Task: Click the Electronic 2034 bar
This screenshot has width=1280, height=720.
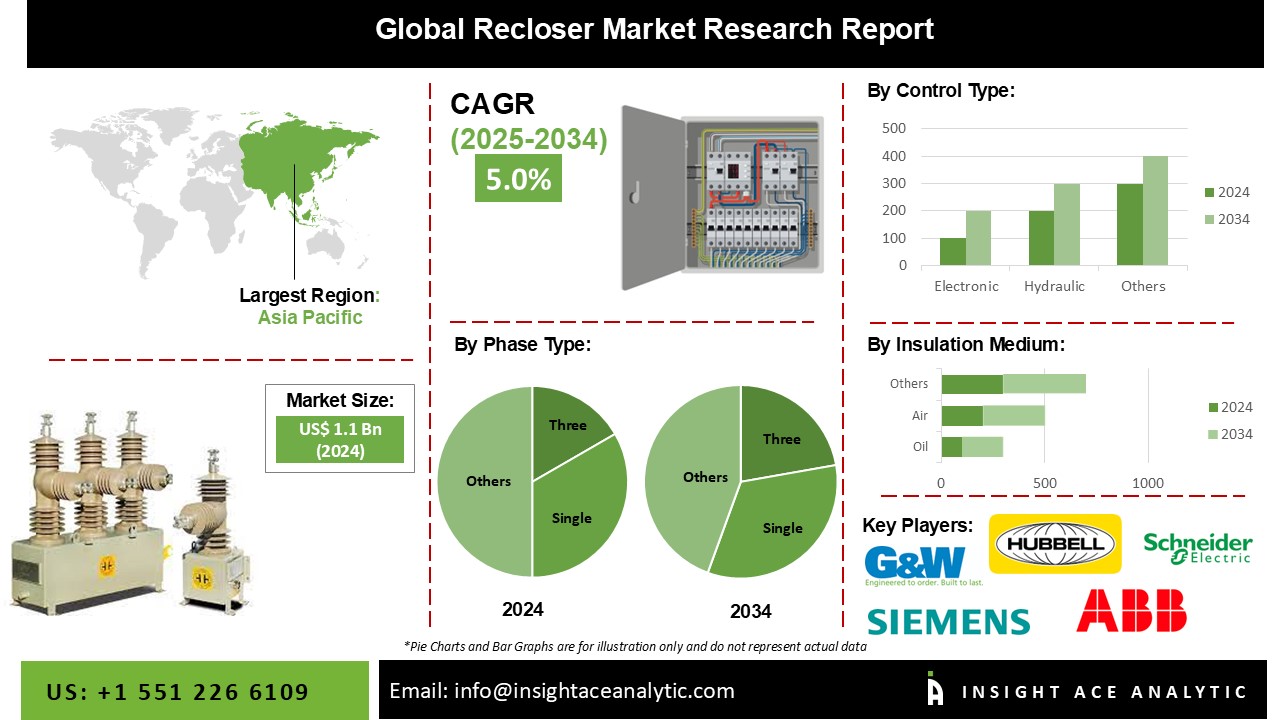Action: tap(978, 238)
